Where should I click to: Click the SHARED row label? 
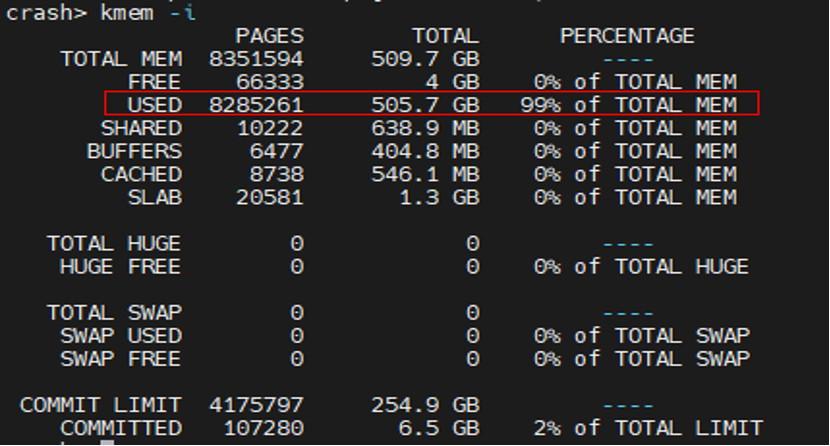click(x=141, y=128)
